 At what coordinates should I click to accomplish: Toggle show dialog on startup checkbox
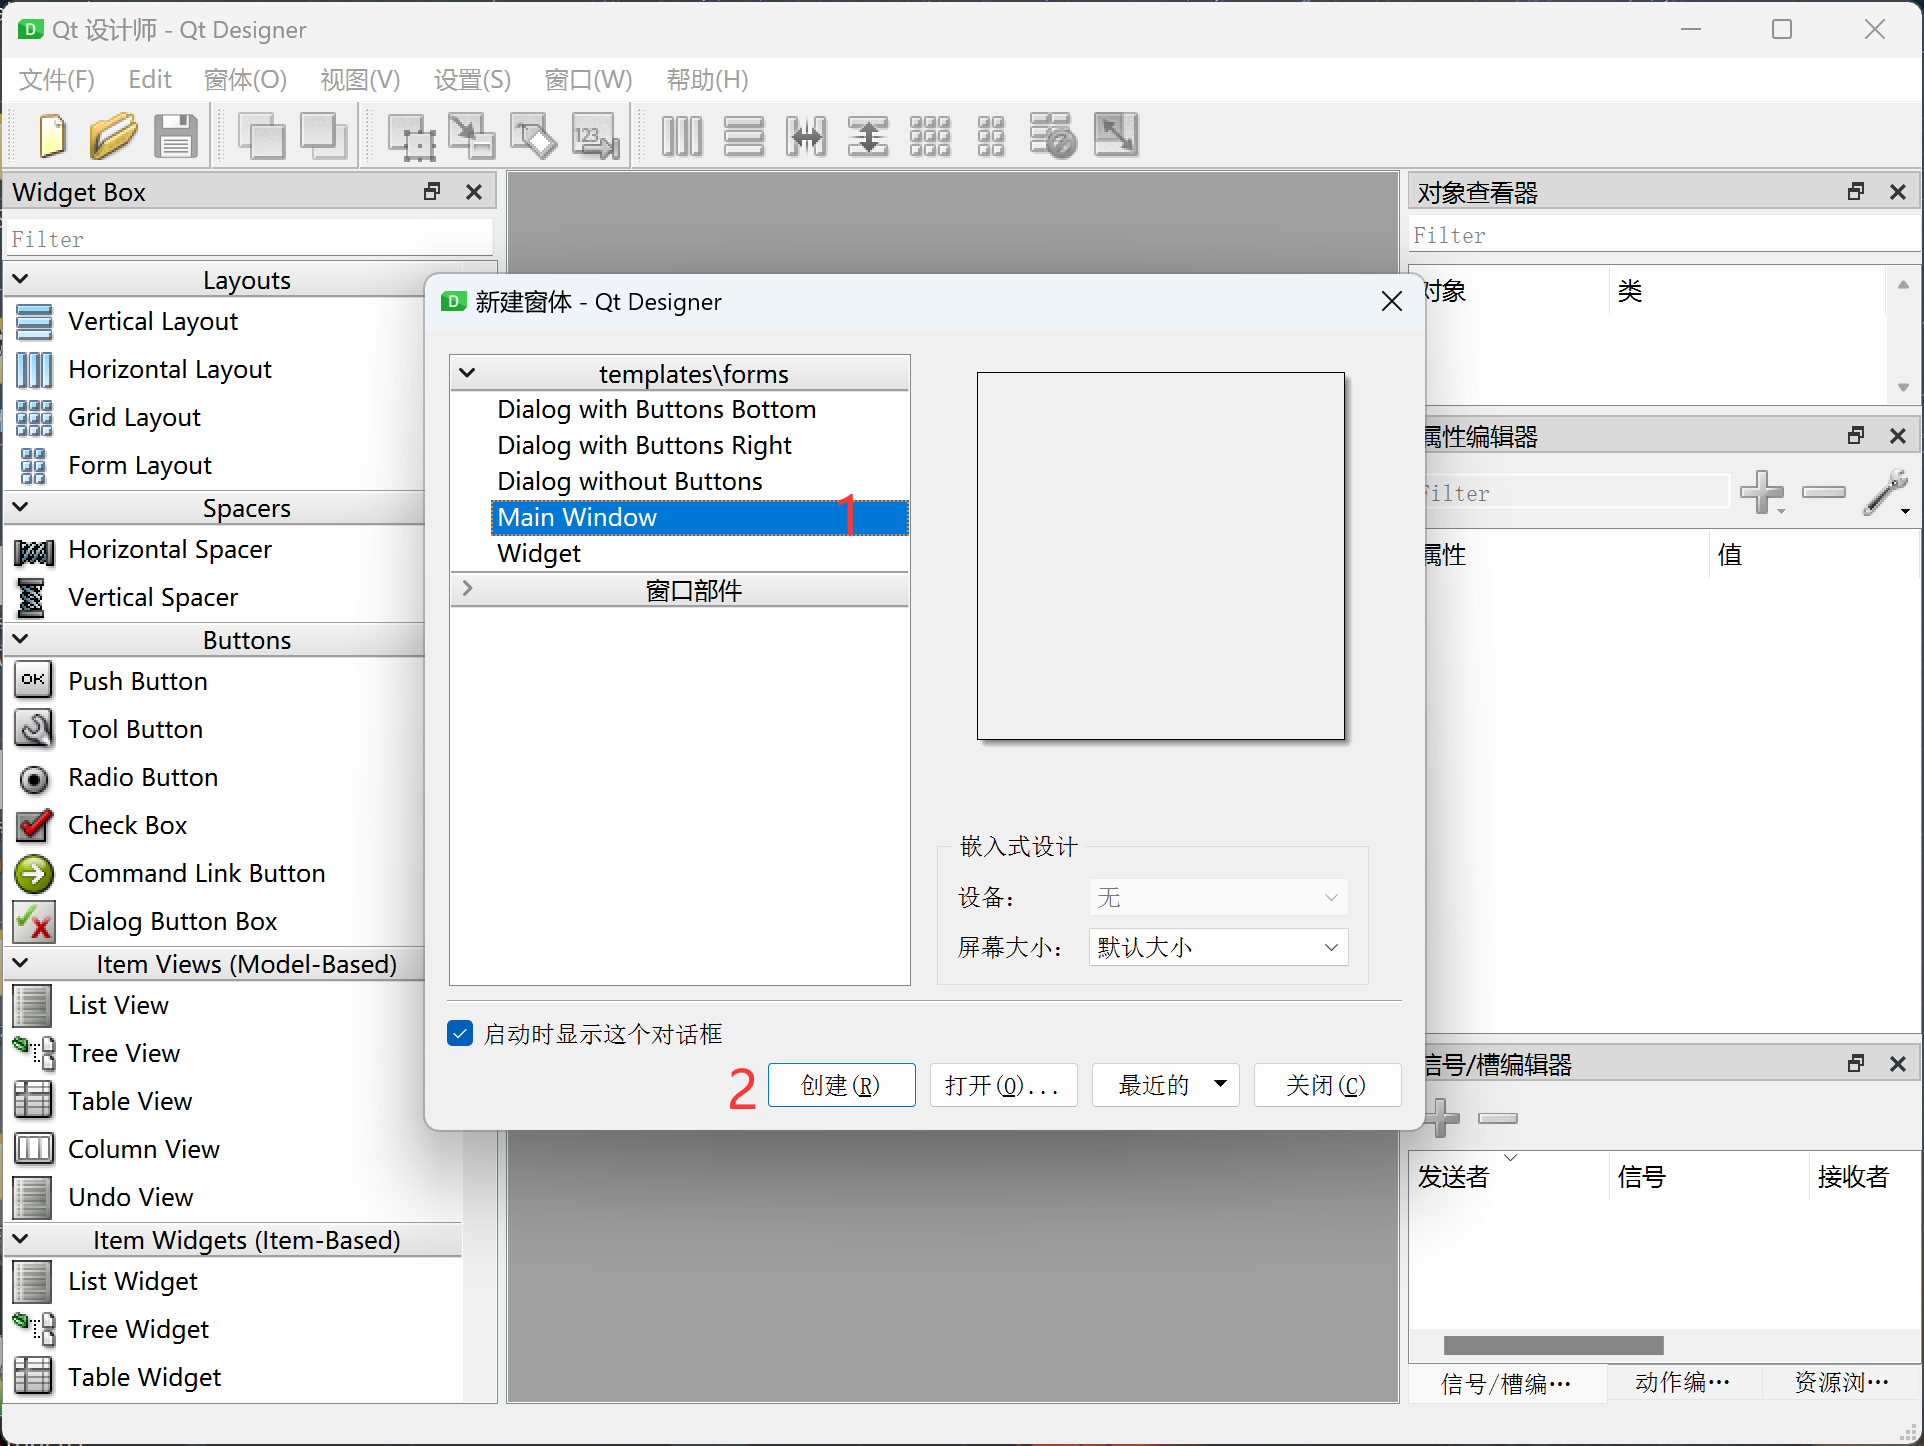pos(459,1034)
